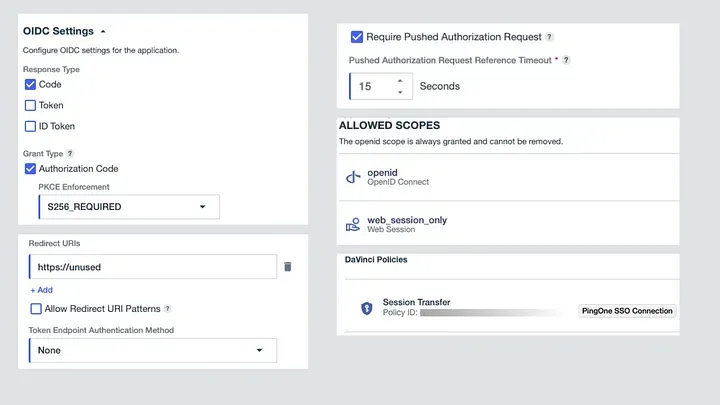720x405 pixels.
Task: Click the Session Transfer policy shield icon
Action: click(x=366, y=308)
